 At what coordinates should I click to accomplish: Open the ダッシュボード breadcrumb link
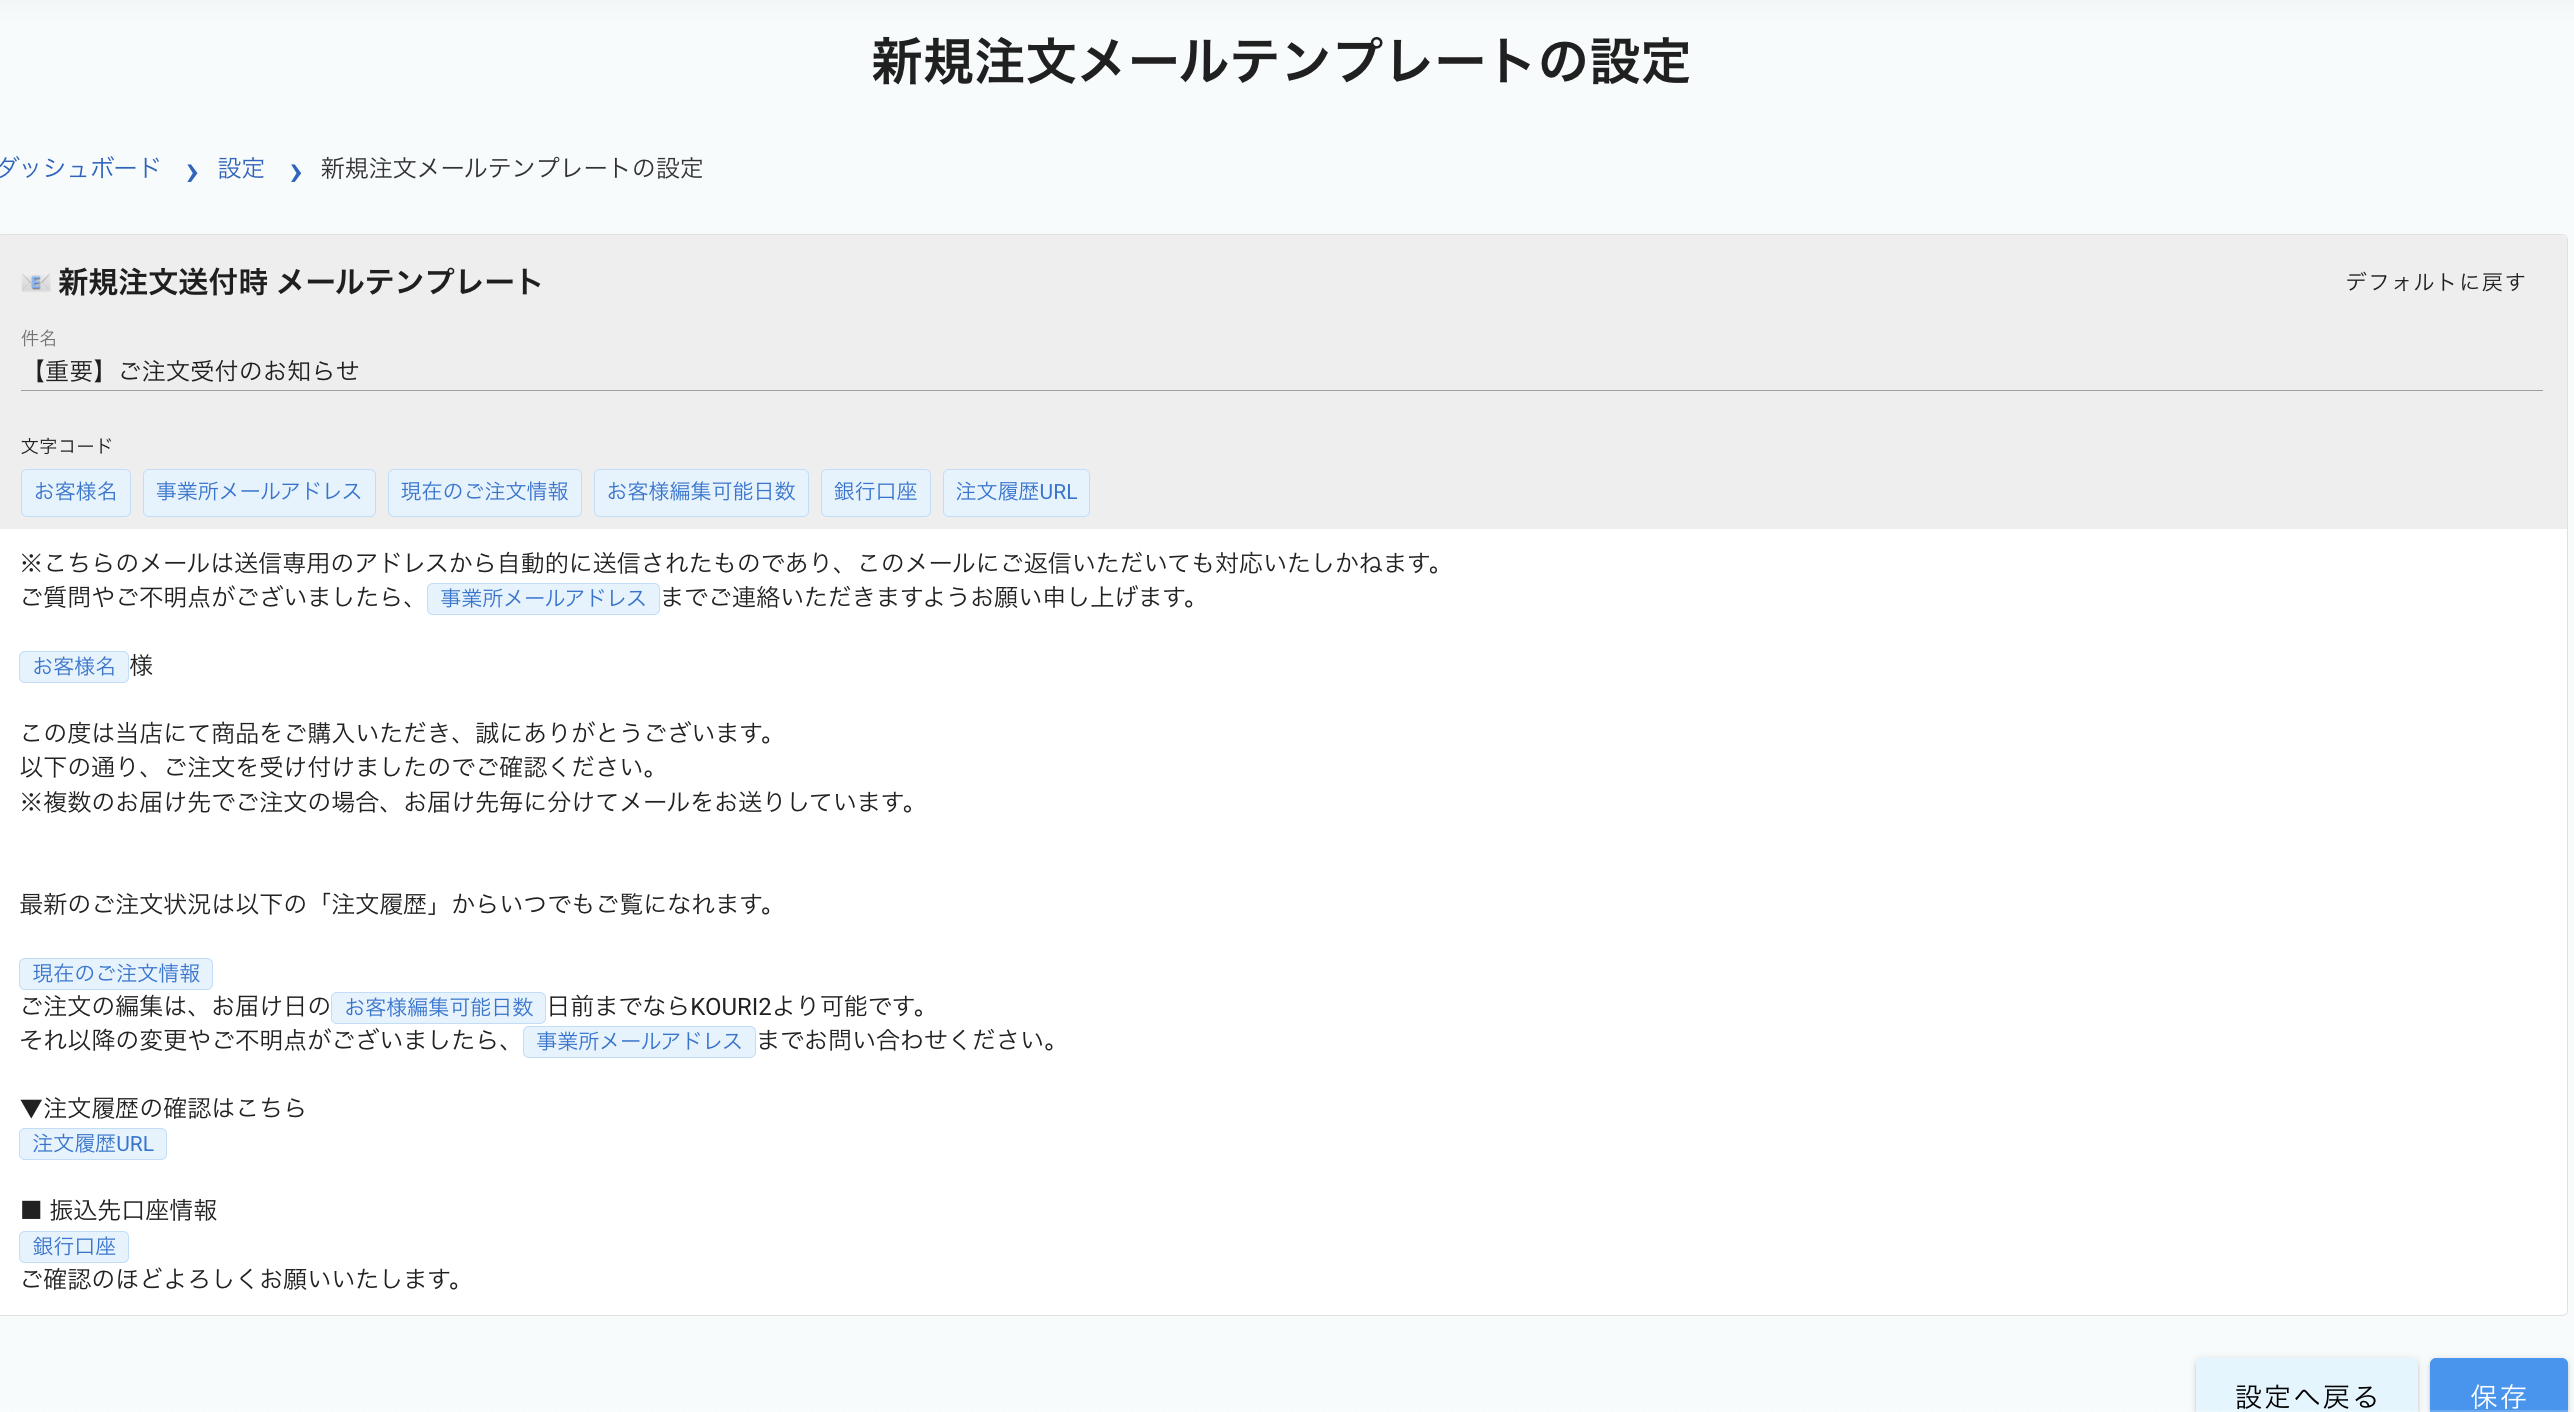[79, 168]
